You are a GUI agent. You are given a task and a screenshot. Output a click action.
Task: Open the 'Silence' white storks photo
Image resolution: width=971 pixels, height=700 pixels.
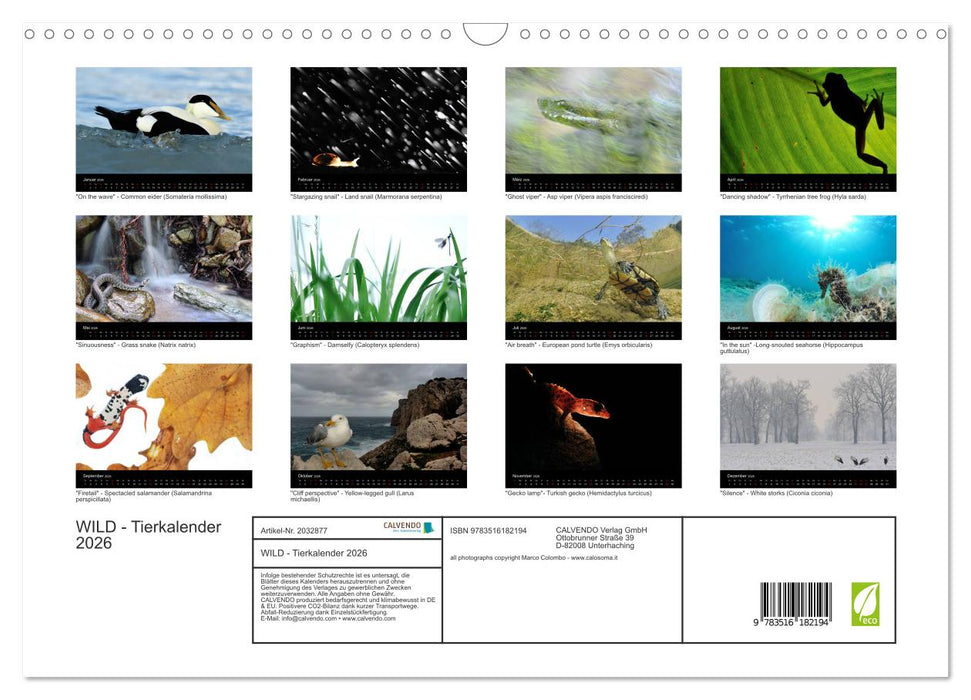click(807, 420)
